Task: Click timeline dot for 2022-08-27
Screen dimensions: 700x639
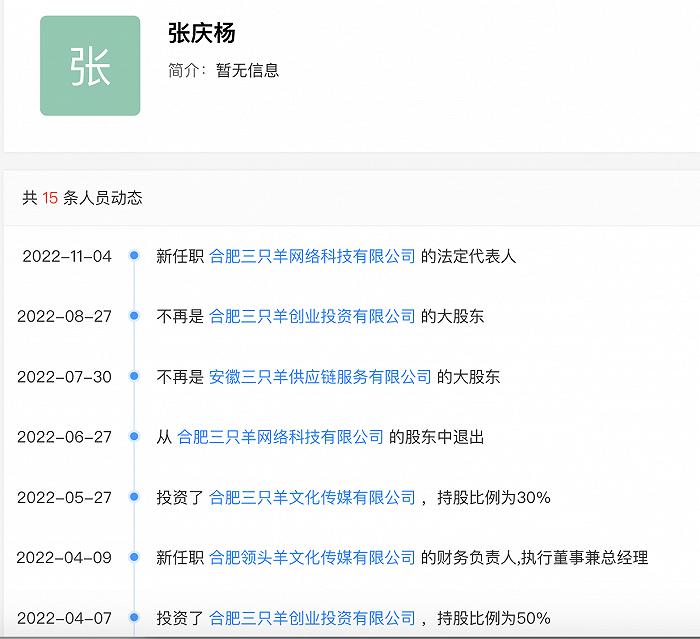Action: tap(134, 316)
